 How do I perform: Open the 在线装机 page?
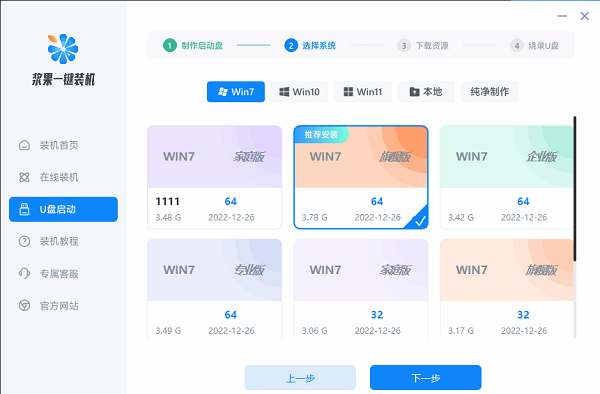click(64, 177)
